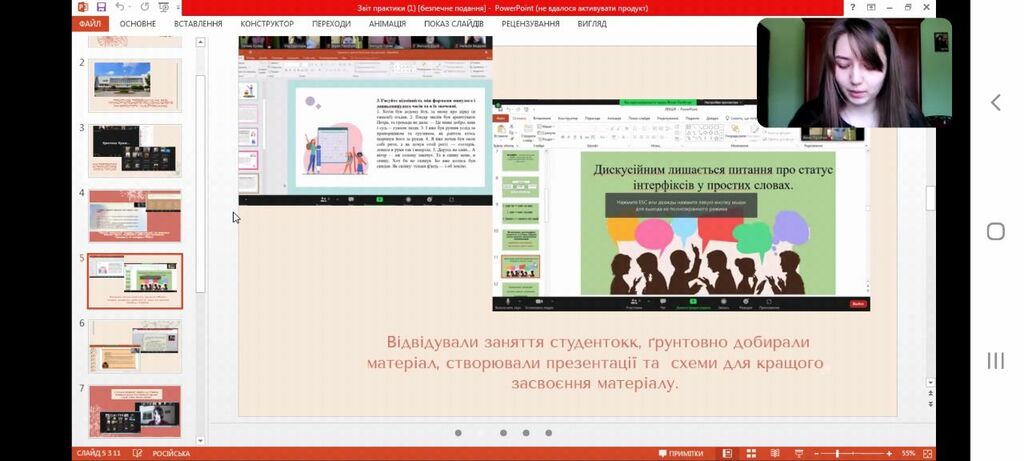
Task: Toggle ribbon display options
Action: coord(871,7)
